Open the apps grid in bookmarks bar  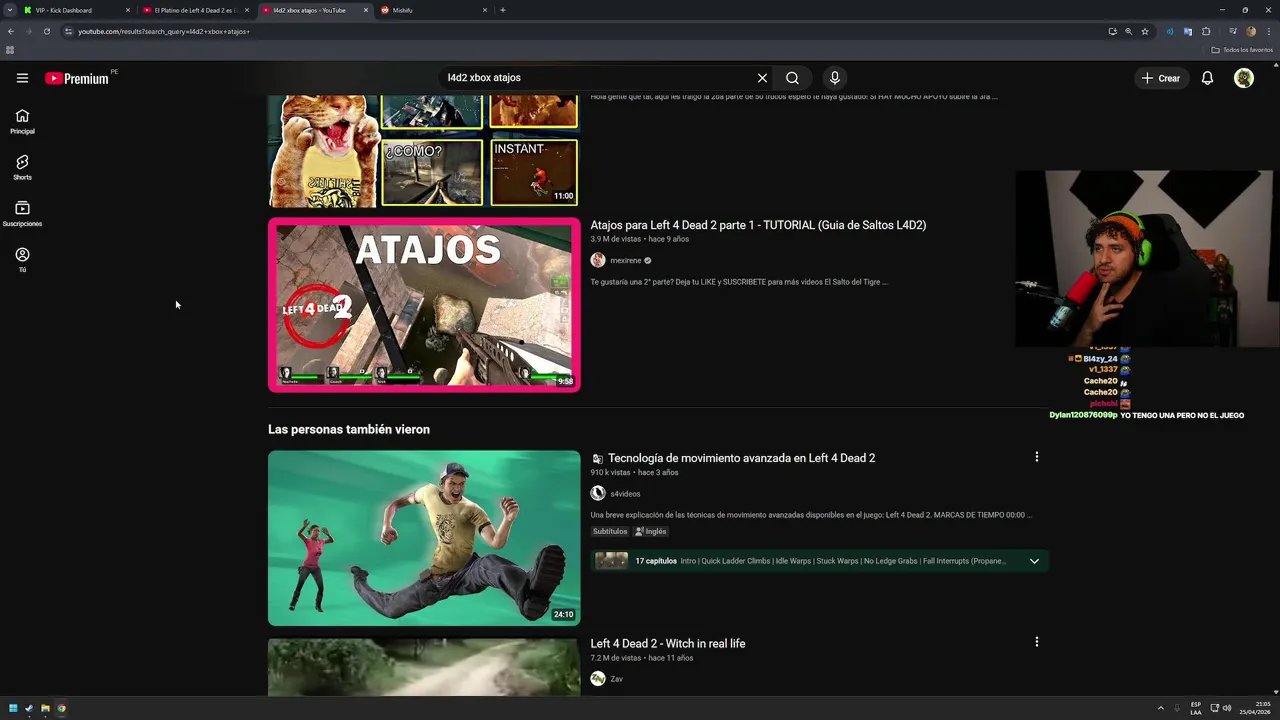10,50
